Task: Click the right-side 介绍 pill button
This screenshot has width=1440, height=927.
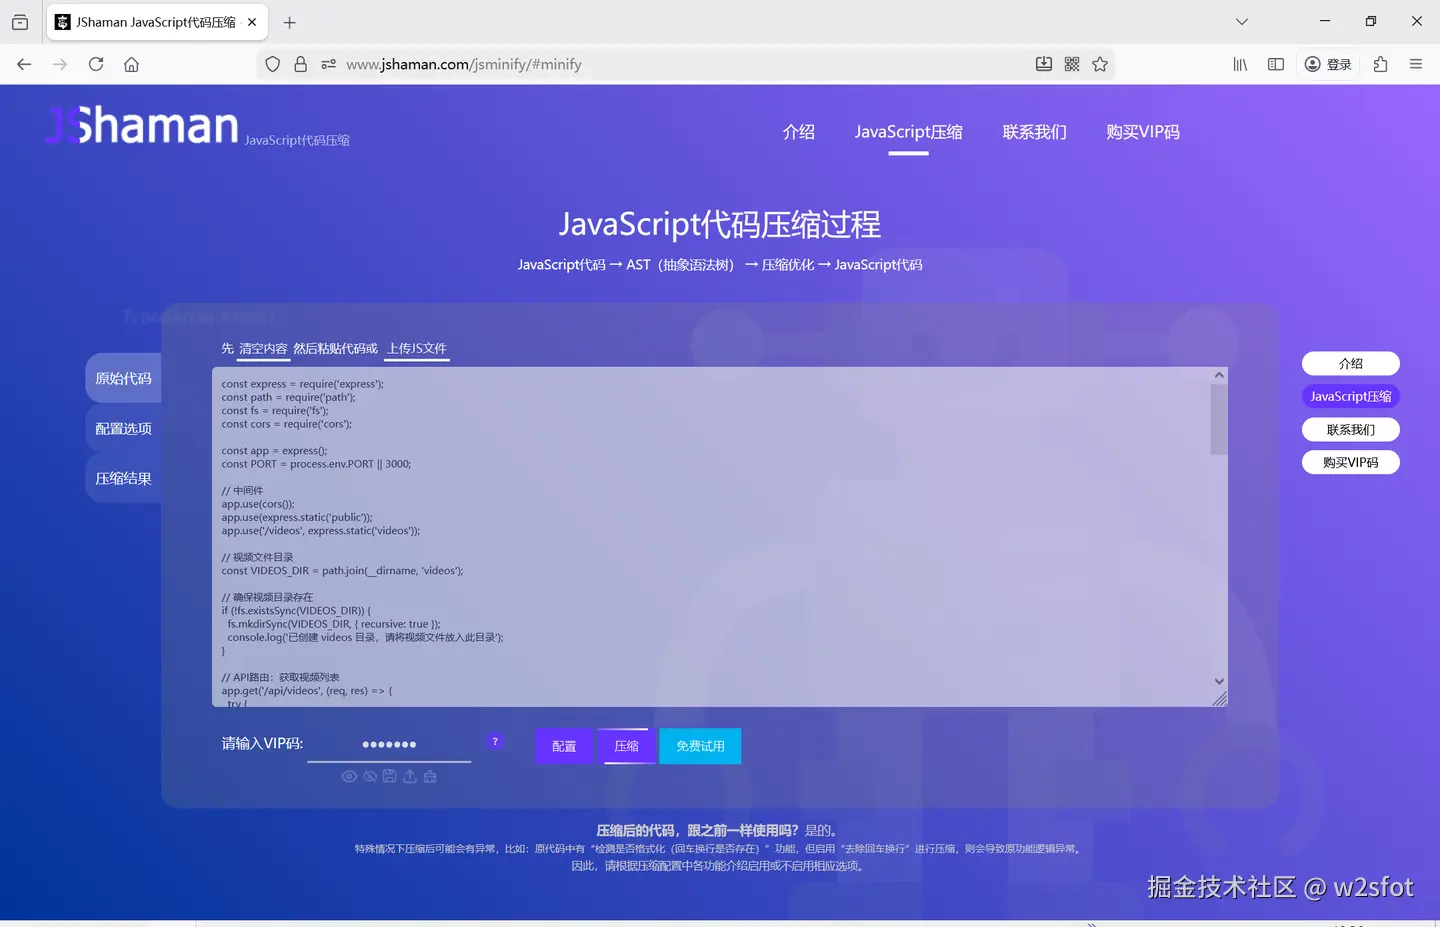Action: tap(1351, 363)
